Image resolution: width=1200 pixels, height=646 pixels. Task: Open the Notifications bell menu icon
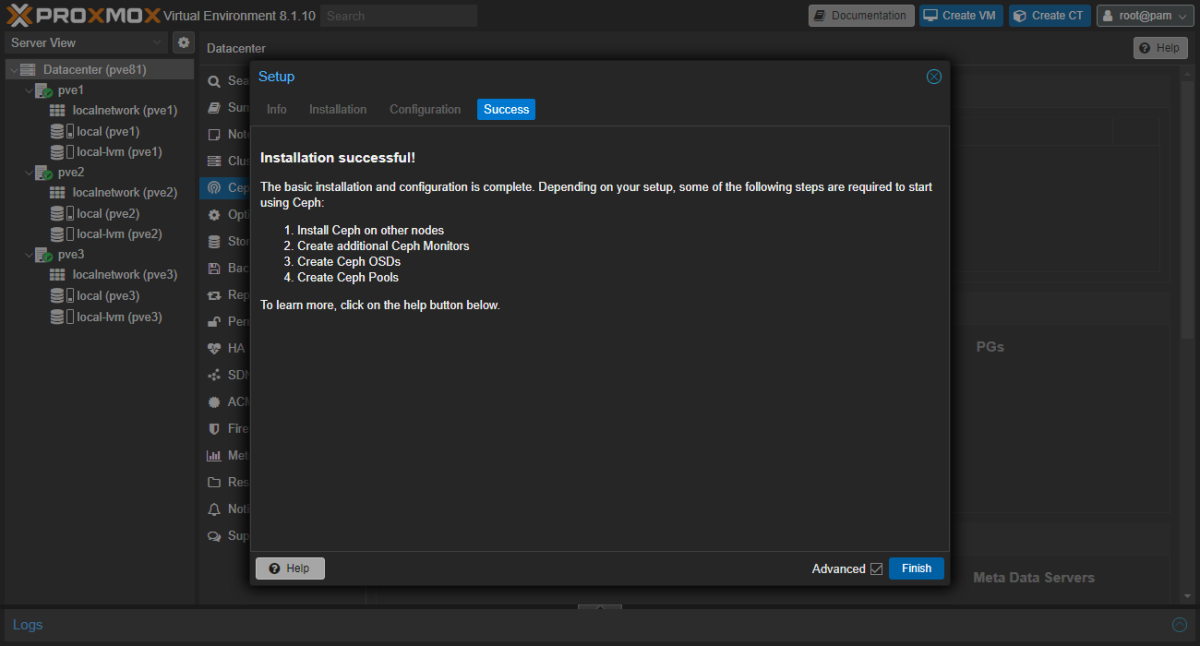point(214,509)
